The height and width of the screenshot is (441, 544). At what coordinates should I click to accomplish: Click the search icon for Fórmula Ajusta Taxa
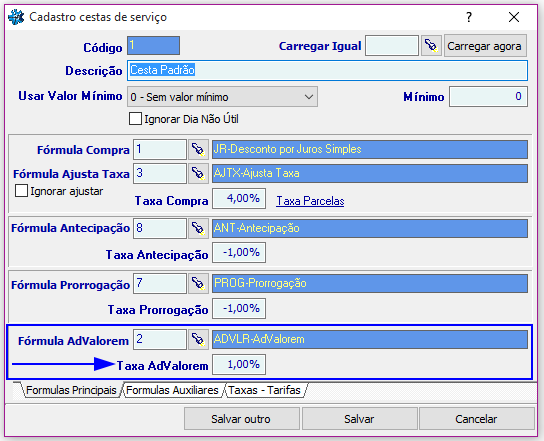click(198, 173)
